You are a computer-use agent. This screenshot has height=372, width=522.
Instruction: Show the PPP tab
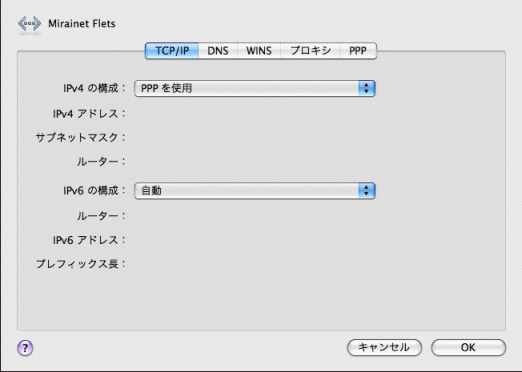(x=358, y=51)
